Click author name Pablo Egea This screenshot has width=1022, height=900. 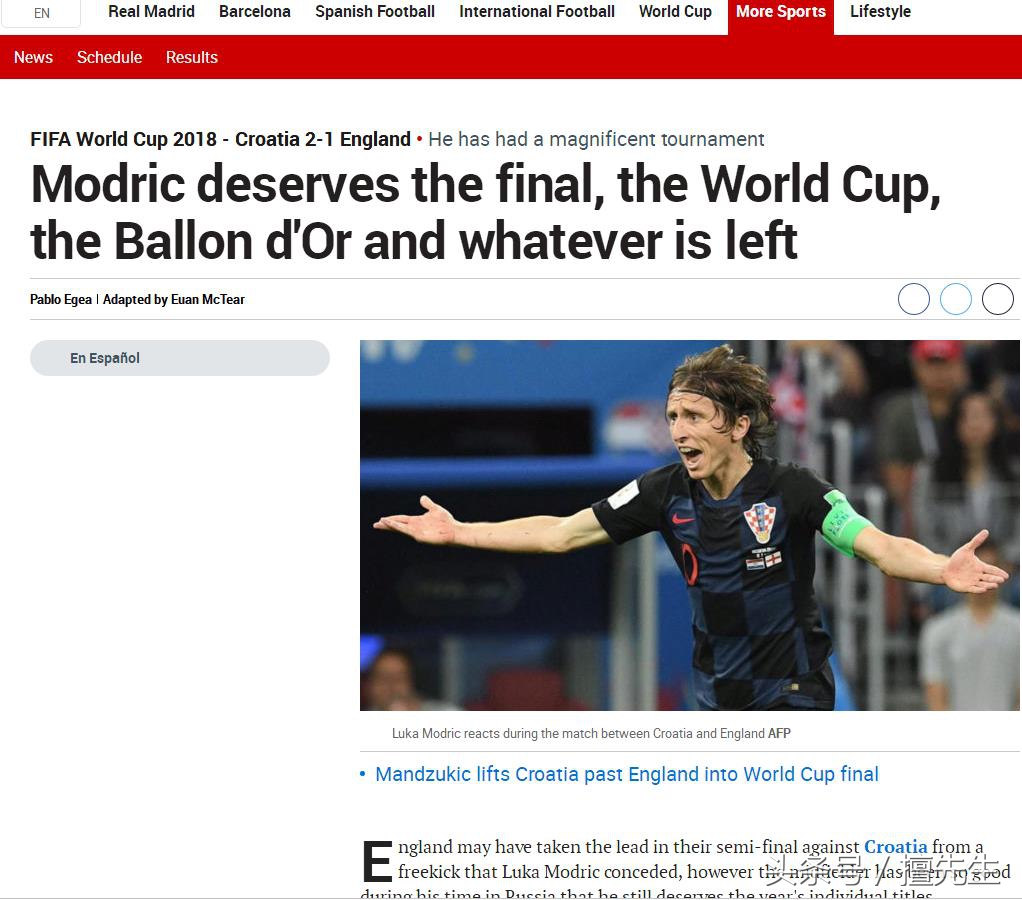pos(61,299)
